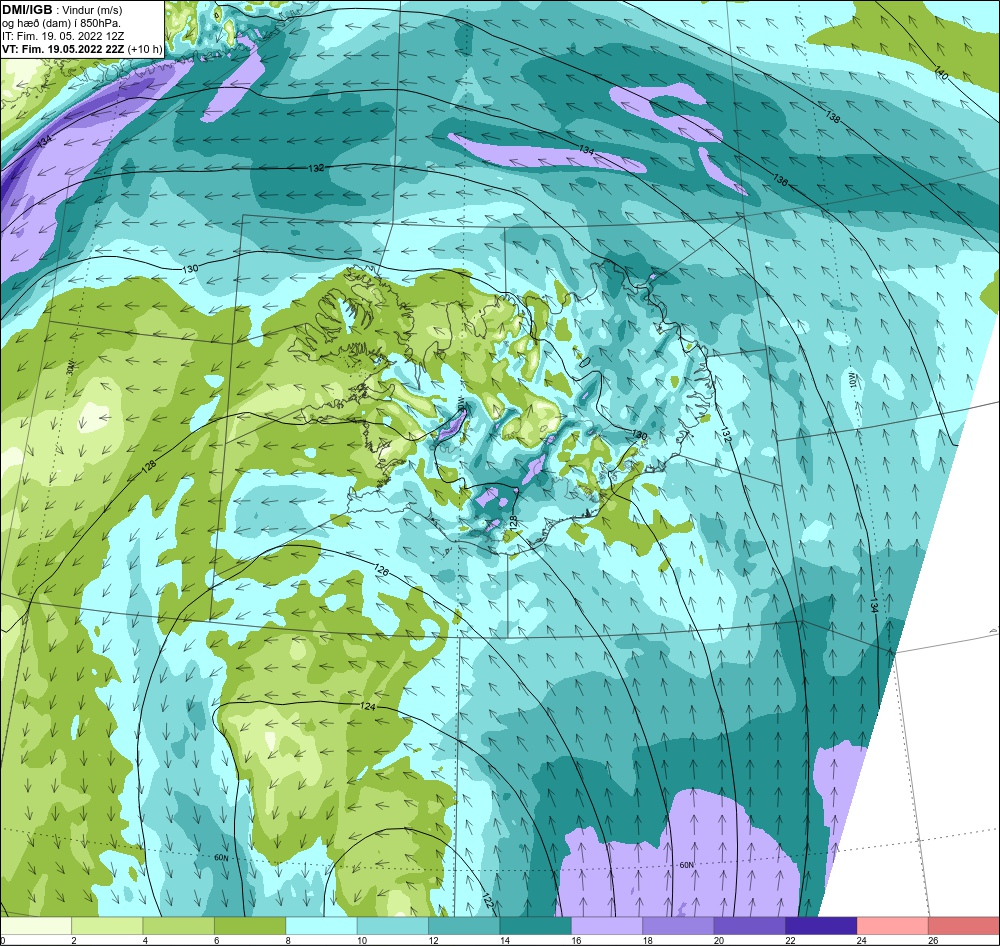Click the legend scale label '4'

(145, 940)
